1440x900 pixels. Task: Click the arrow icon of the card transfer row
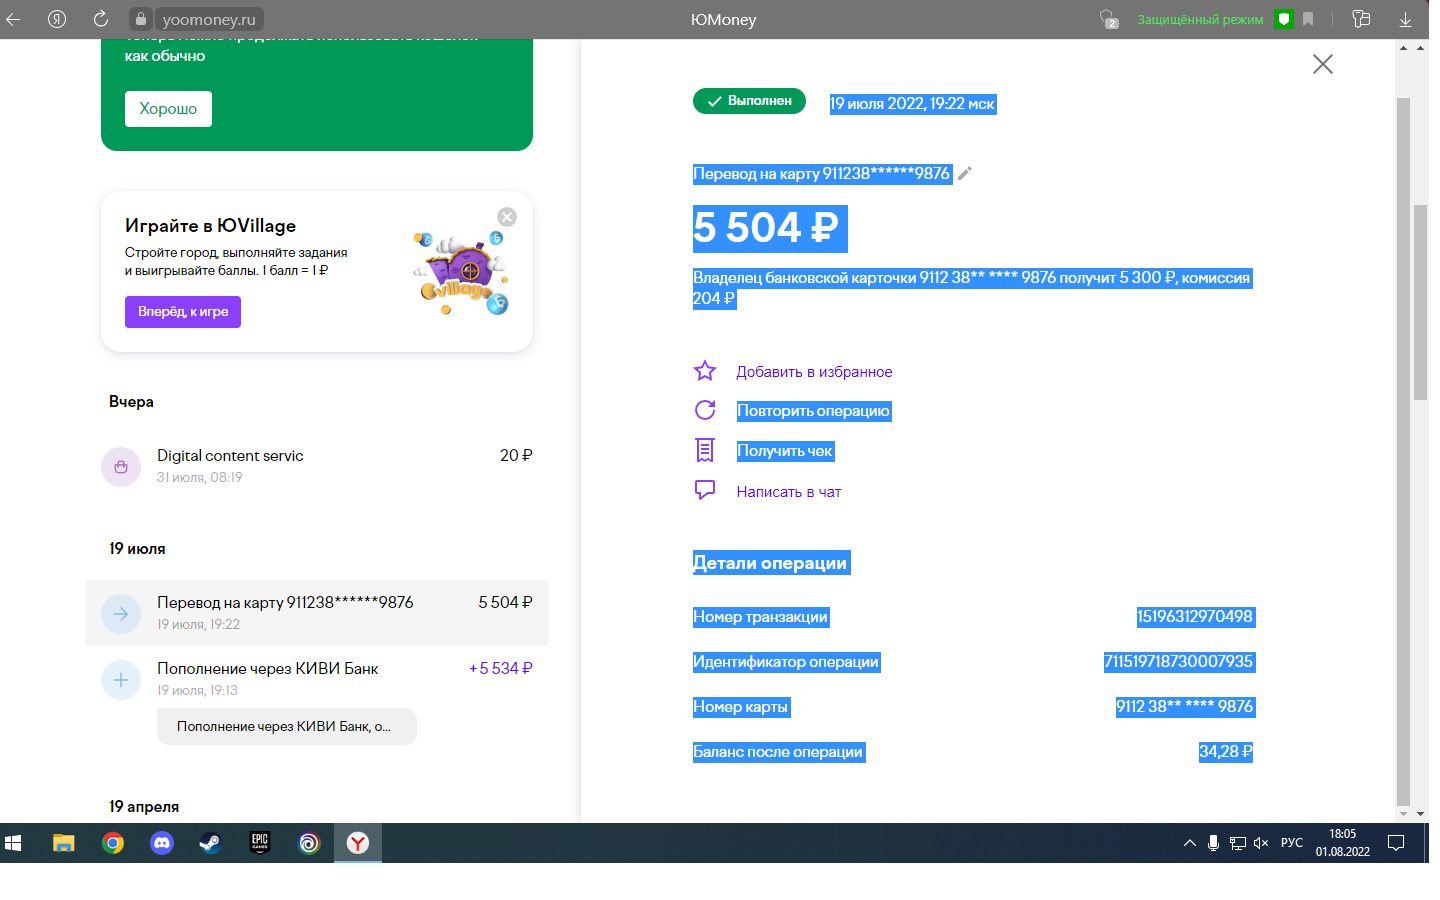click(121, 614)
